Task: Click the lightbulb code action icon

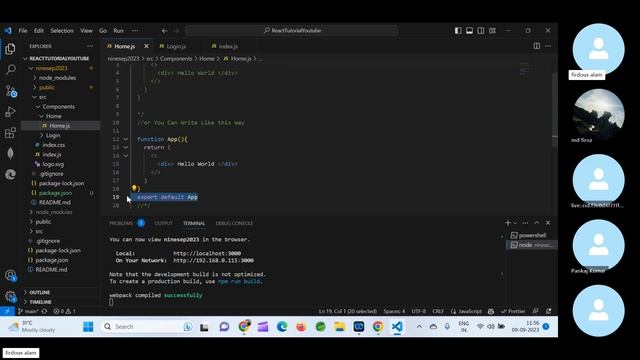Action: coord(134,188)
